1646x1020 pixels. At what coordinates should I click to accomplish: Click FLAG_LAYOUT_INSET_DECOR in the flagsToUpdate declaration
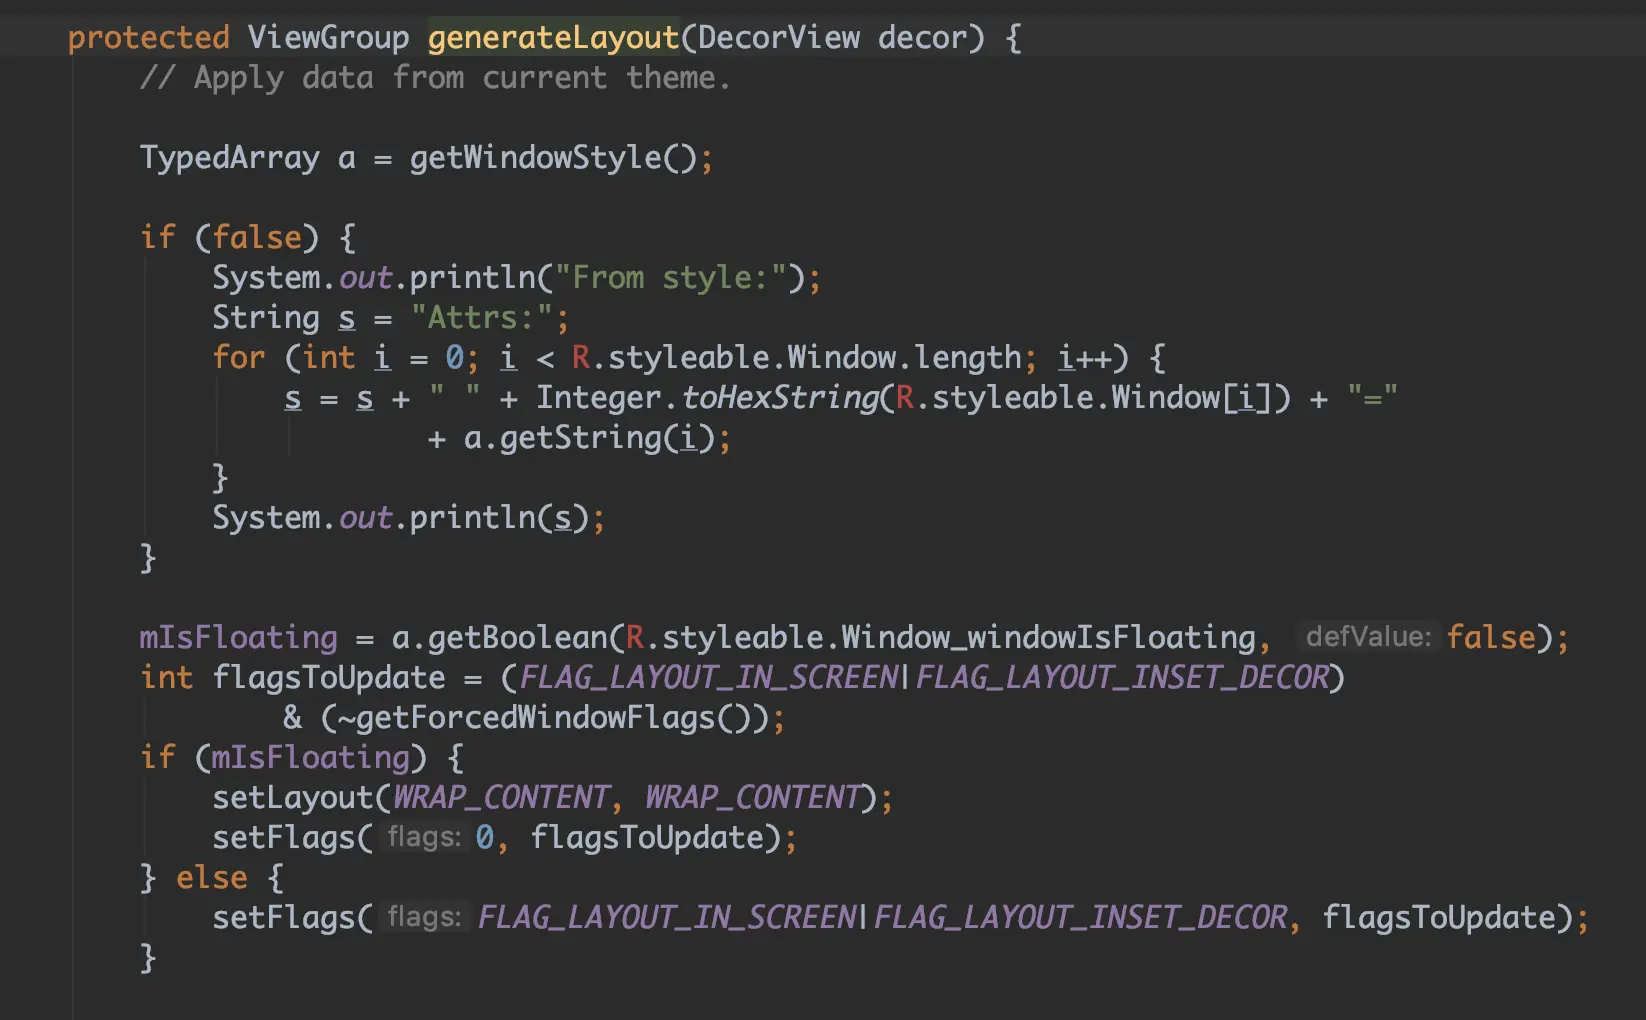1123,678
